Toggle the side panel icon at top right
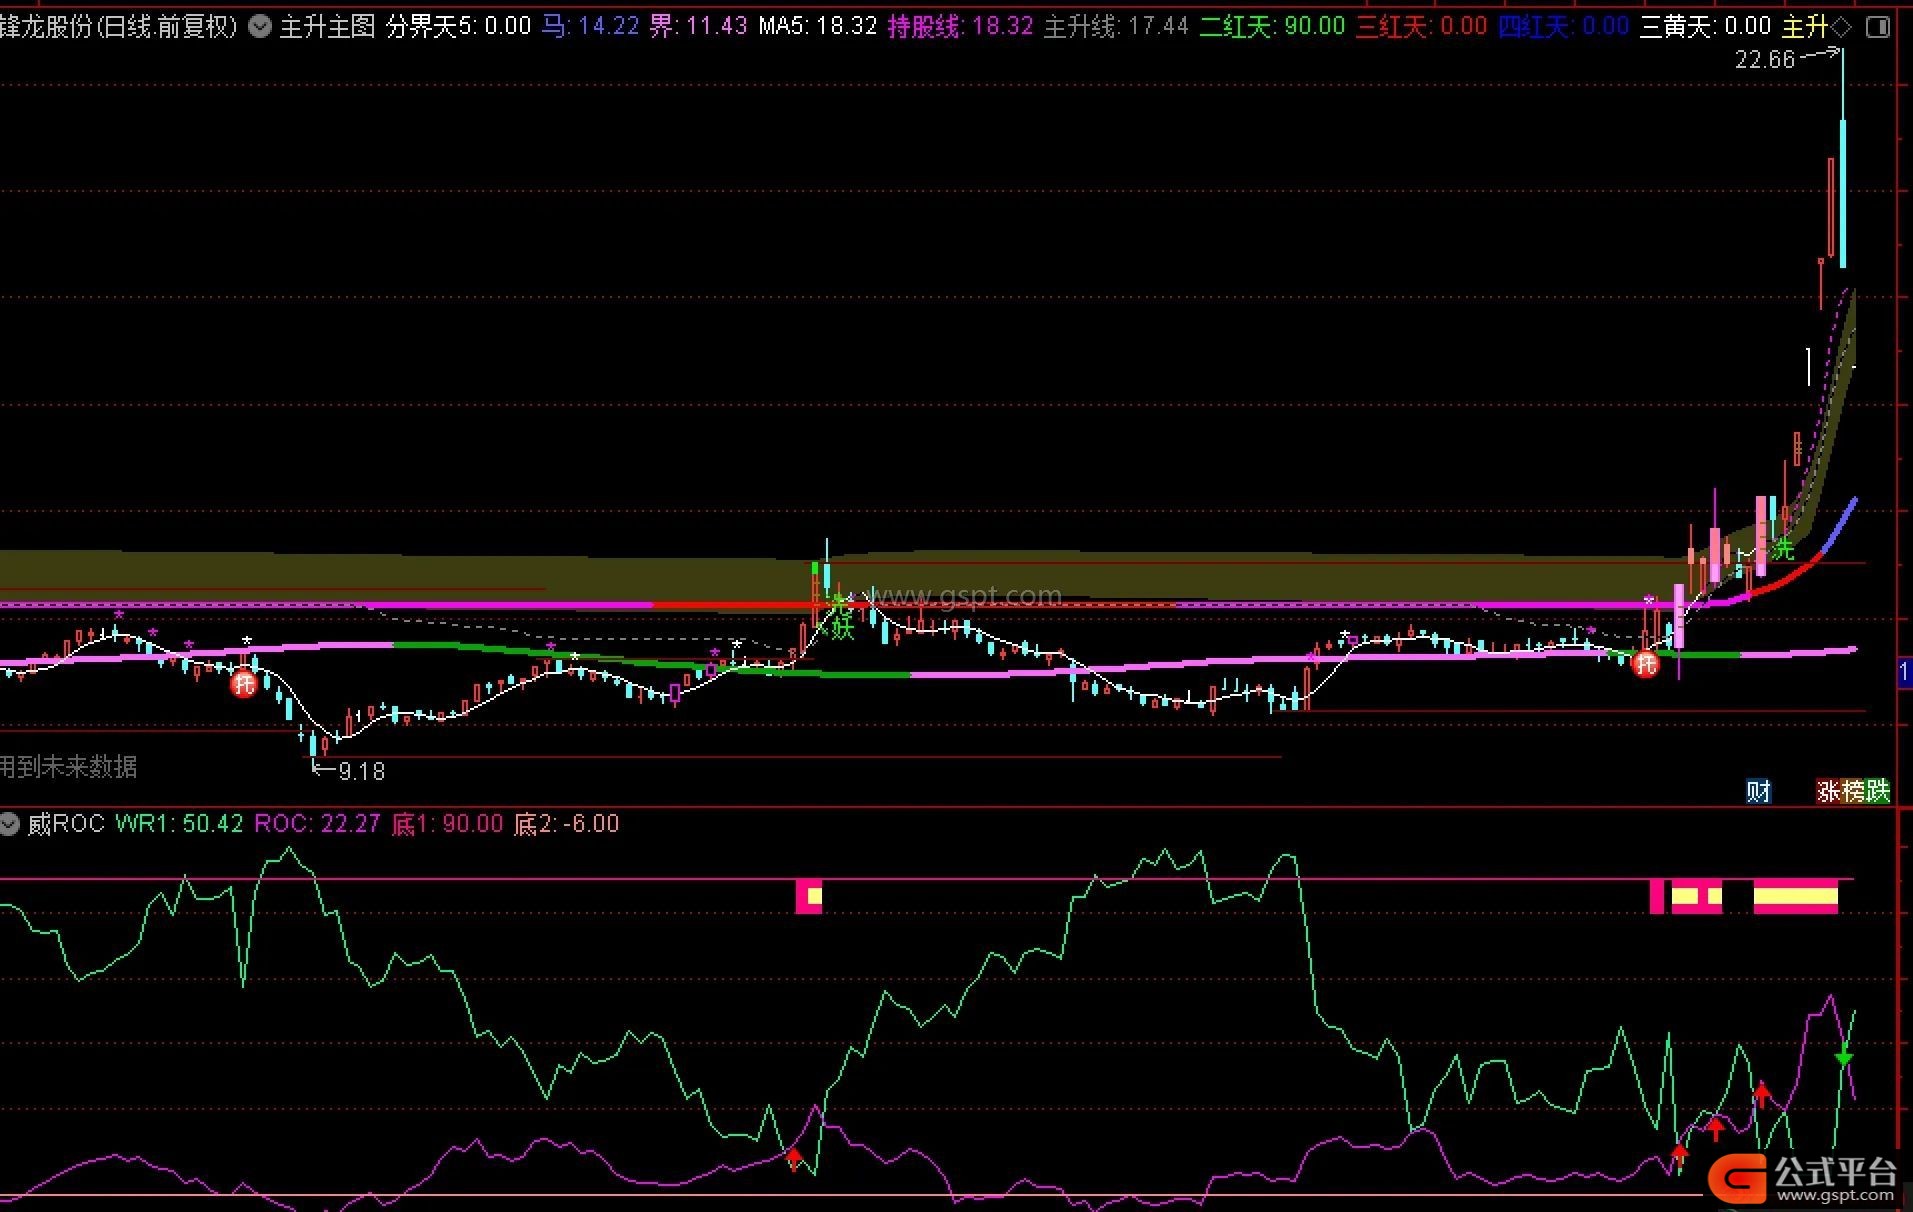The height and width of the screenshot is (1212, 1913). coord(1879,27)
